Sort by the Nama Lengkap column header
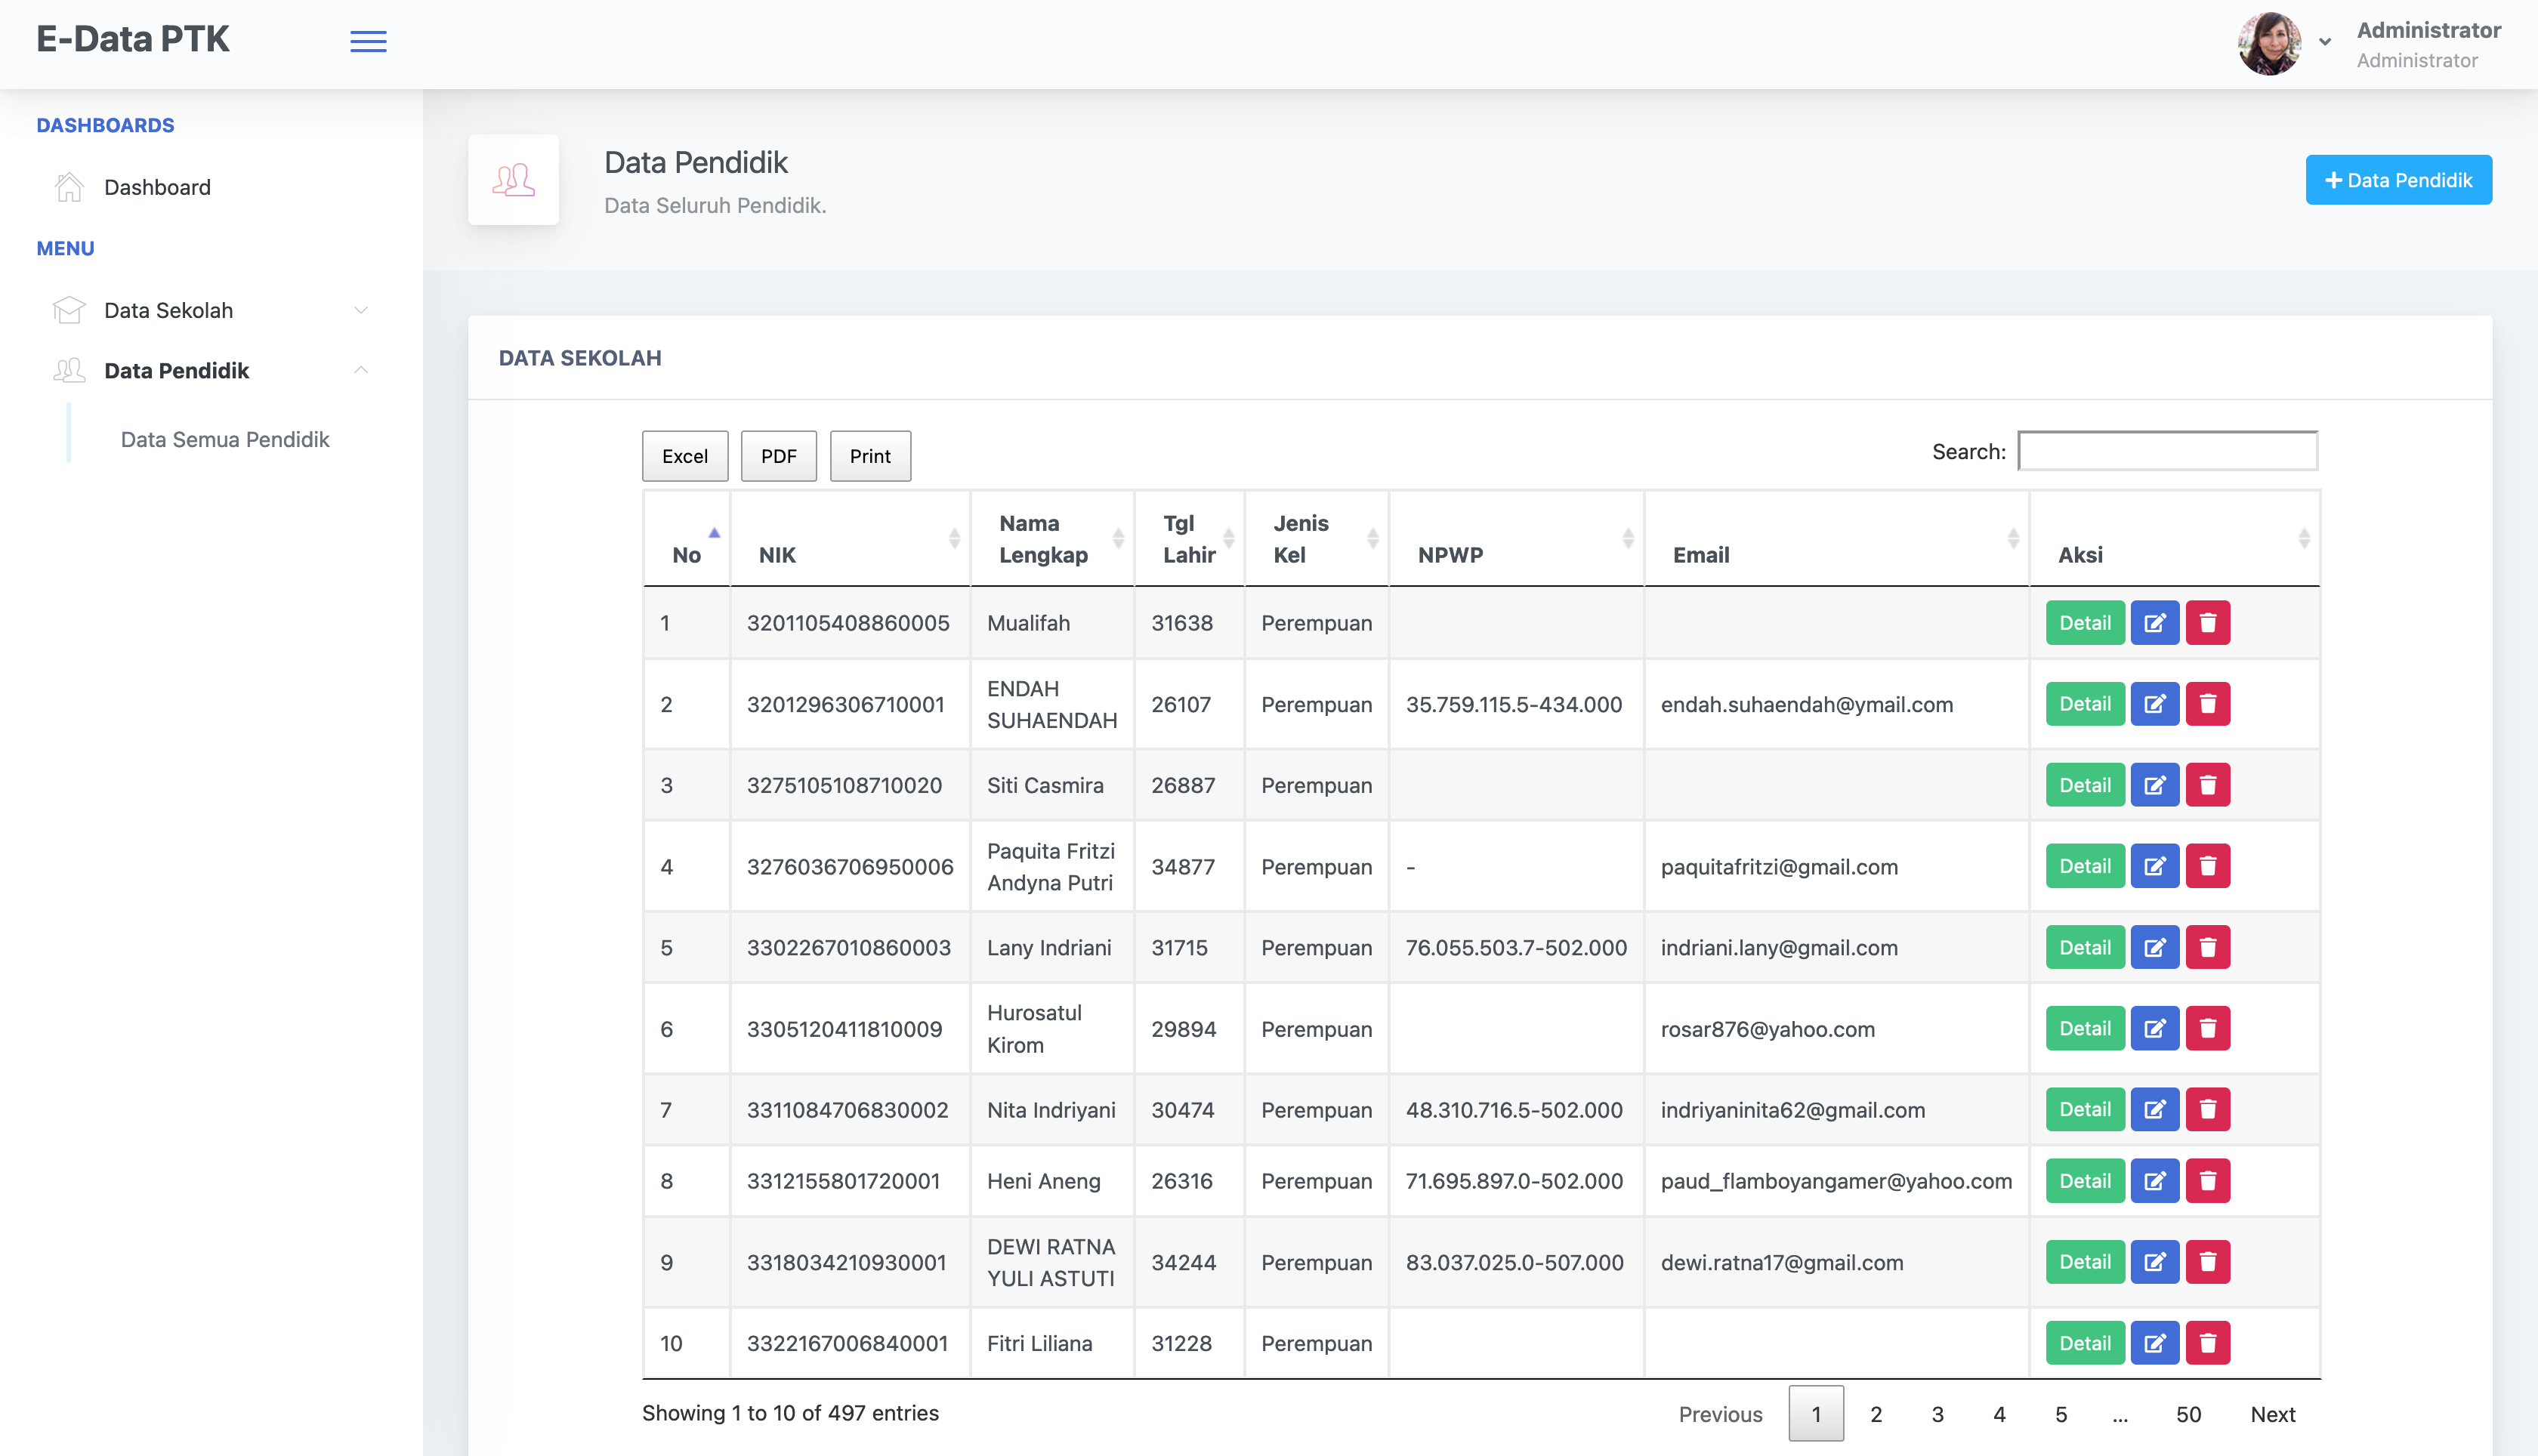The image size is (2538, 1456). 1052,539
